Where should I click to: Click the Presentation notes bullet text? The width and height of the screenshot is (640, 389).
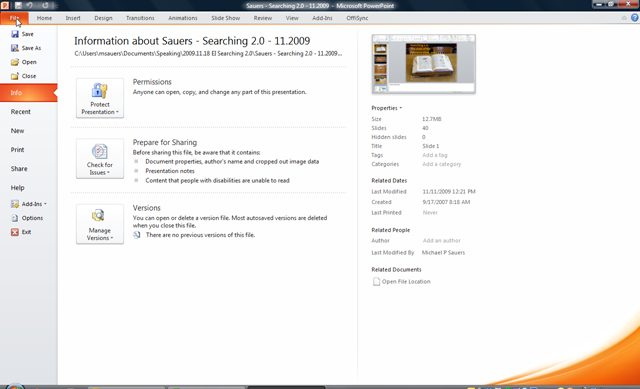[x=170, y=171]
